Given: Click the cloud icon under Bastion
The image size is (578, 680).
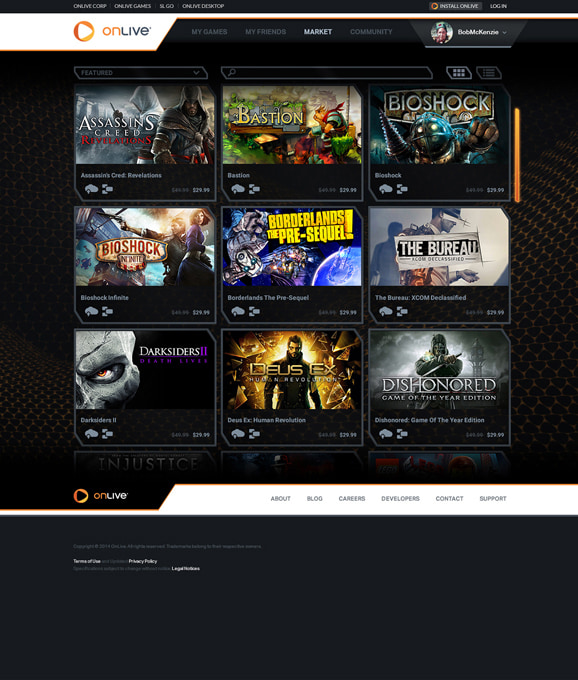Looking at the screenshot, I should point(238,189).
